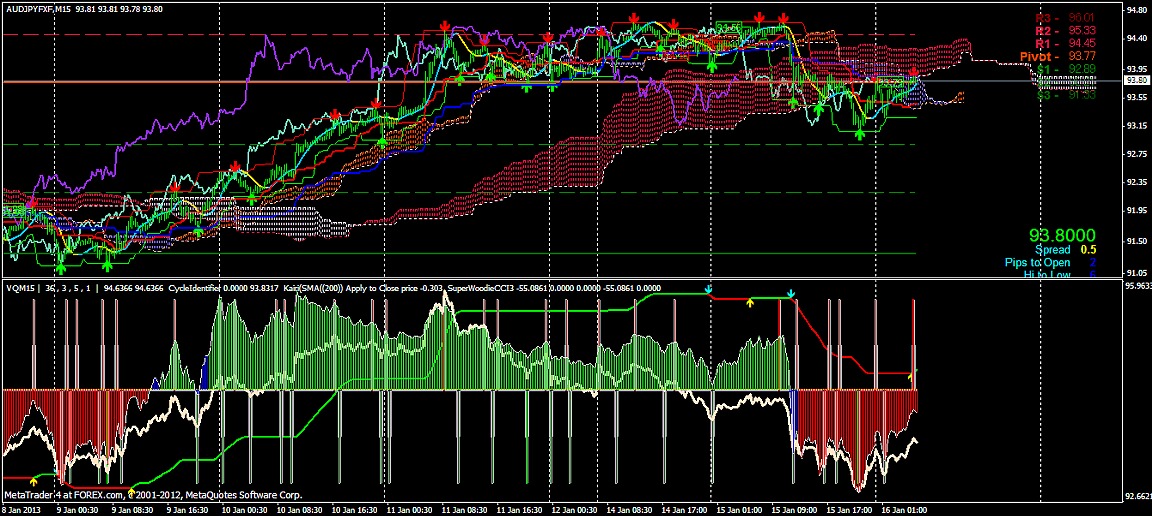Image resolution: width=1152 pixels, height=516 pixels.
Task: Click the first cyan down arrow in indicator window
Action: coord(708,290)
